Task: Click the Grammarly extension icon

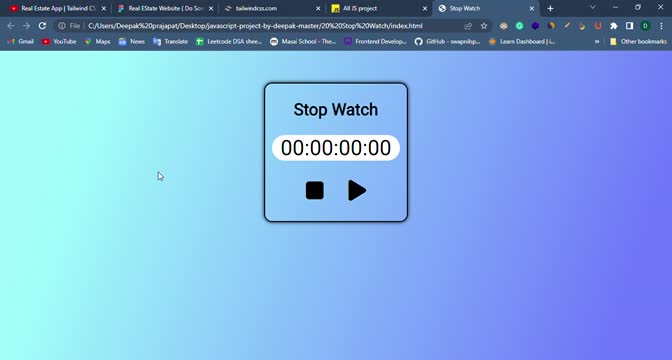Action: 519,26
